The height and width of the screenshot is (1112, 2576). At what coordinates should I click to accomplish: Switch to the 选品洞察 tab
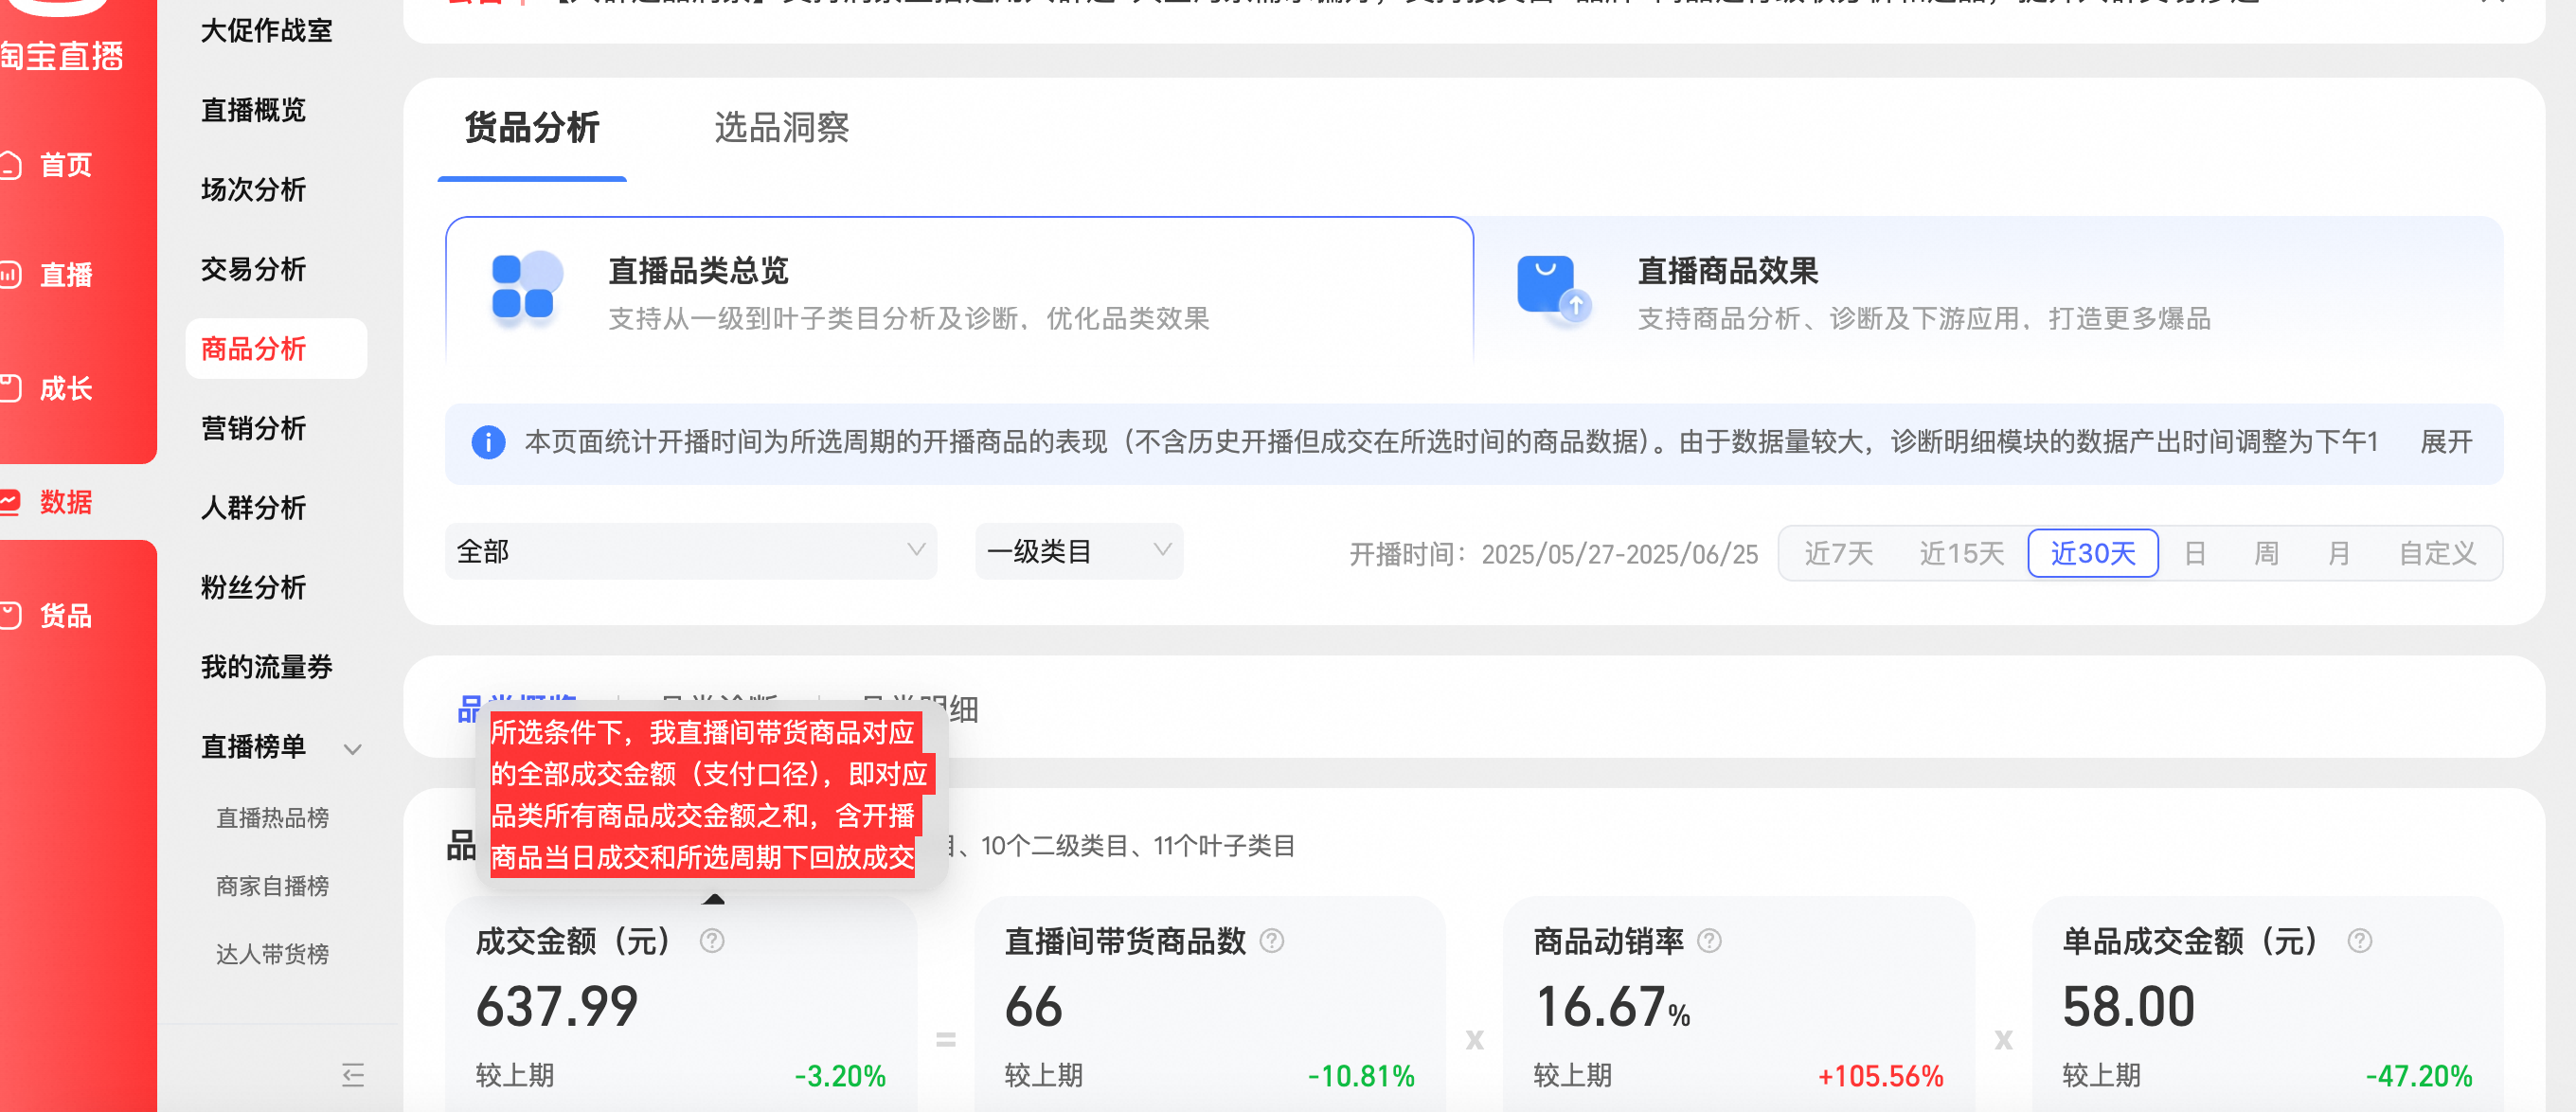pyautogui.click(x=782, y=128)
